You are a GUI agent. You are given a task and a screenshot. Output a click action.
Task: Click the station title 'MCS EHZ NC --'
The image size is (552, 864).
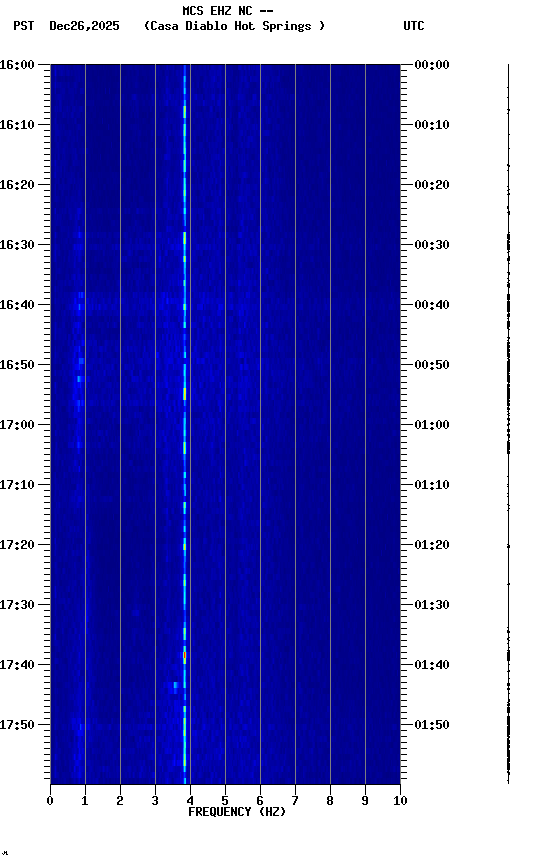[228, 10]
